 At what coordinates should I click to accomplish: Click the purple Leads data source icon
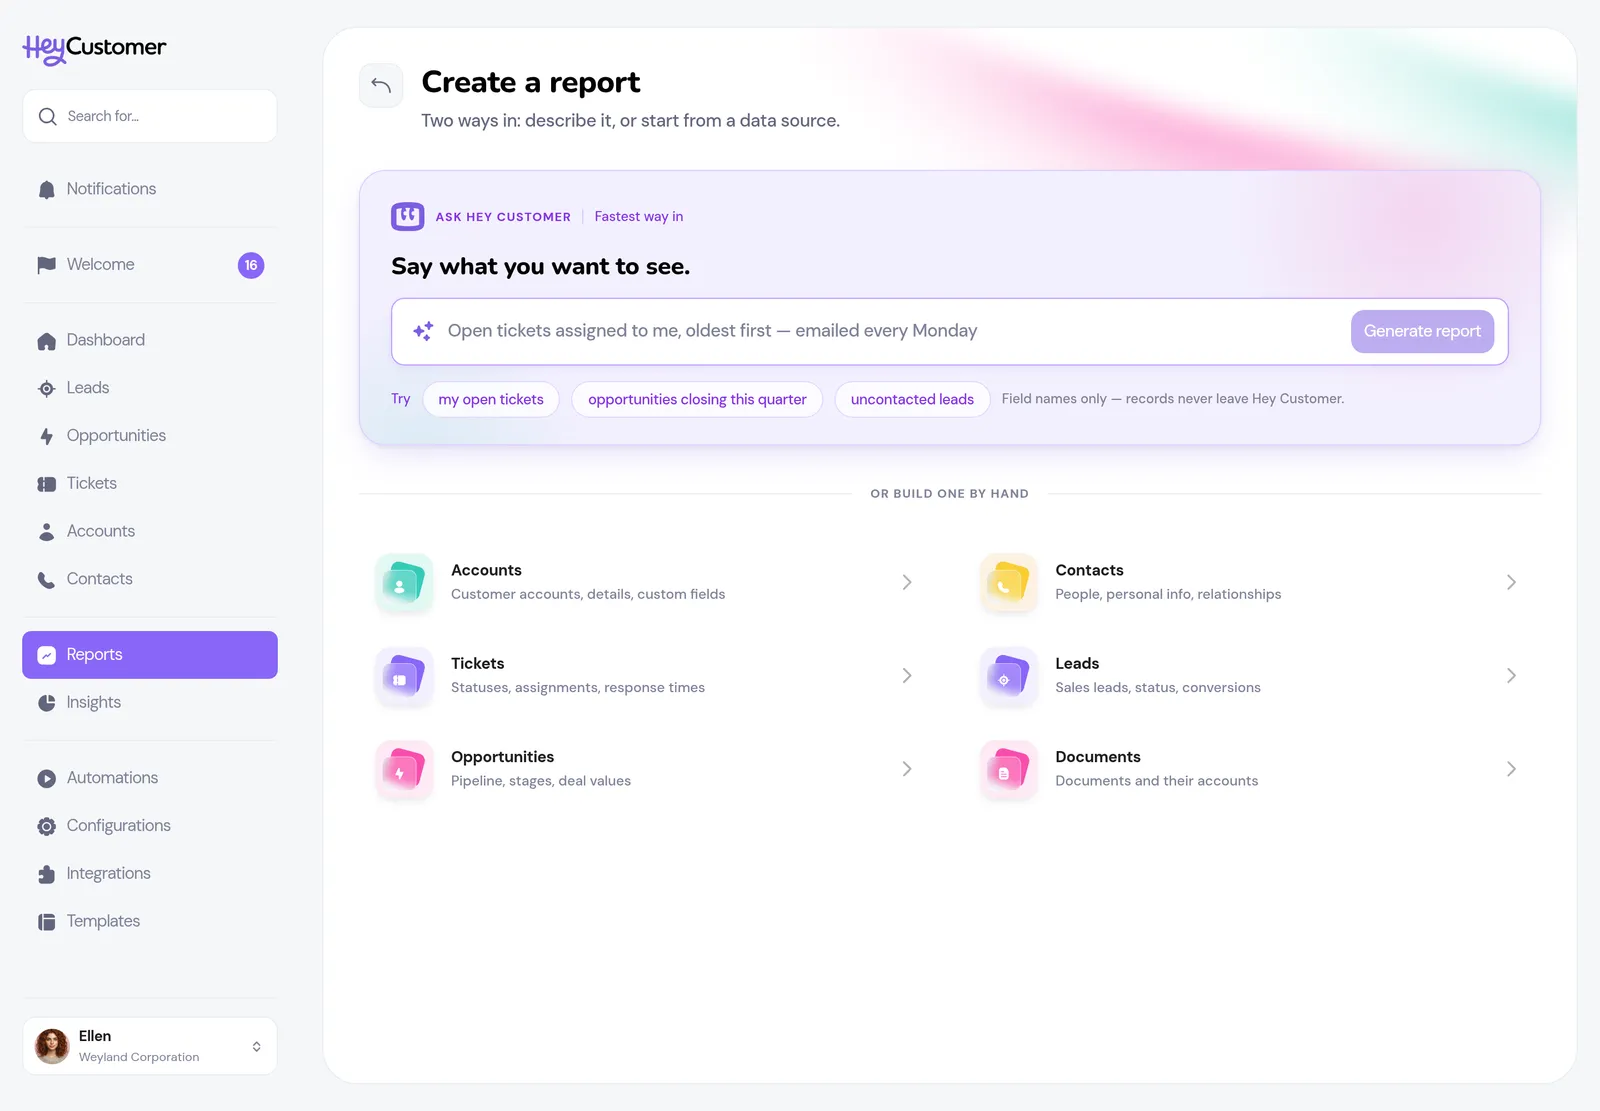[x=1008, y=676]
